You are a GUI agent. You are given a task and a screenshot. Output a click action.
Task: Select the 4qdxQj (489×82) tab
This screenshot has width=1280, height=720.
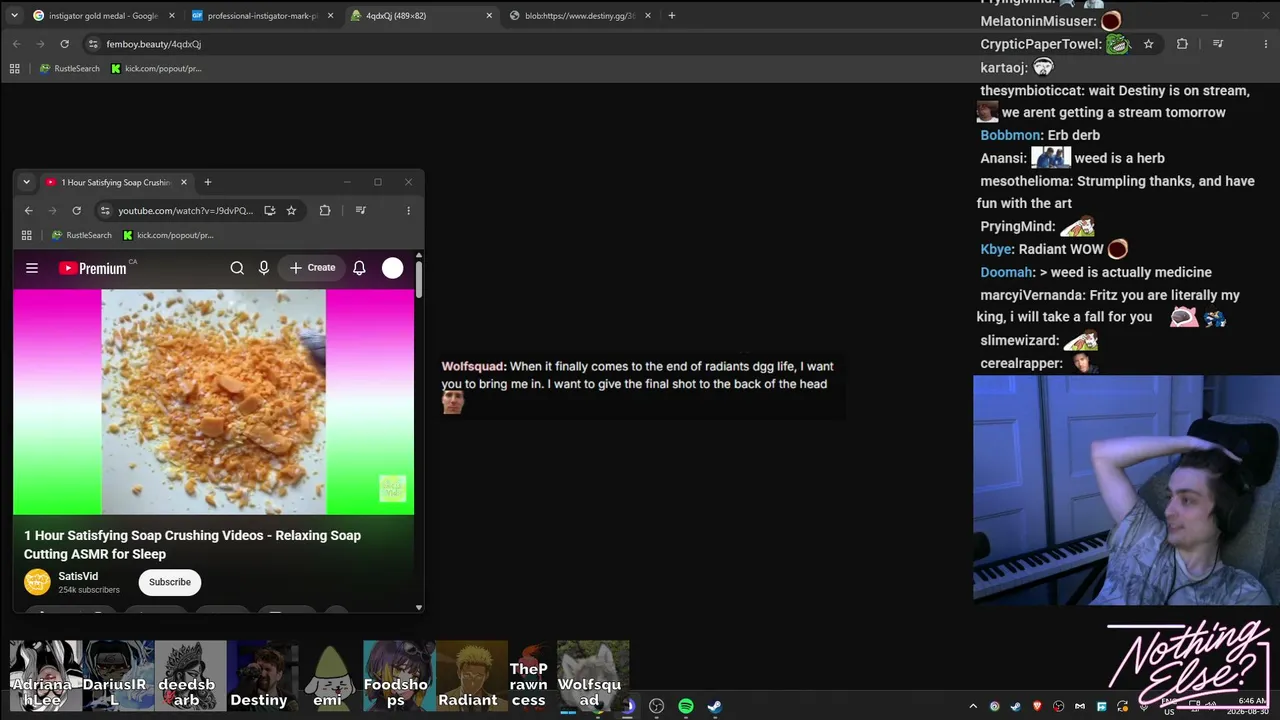point(422,16)
